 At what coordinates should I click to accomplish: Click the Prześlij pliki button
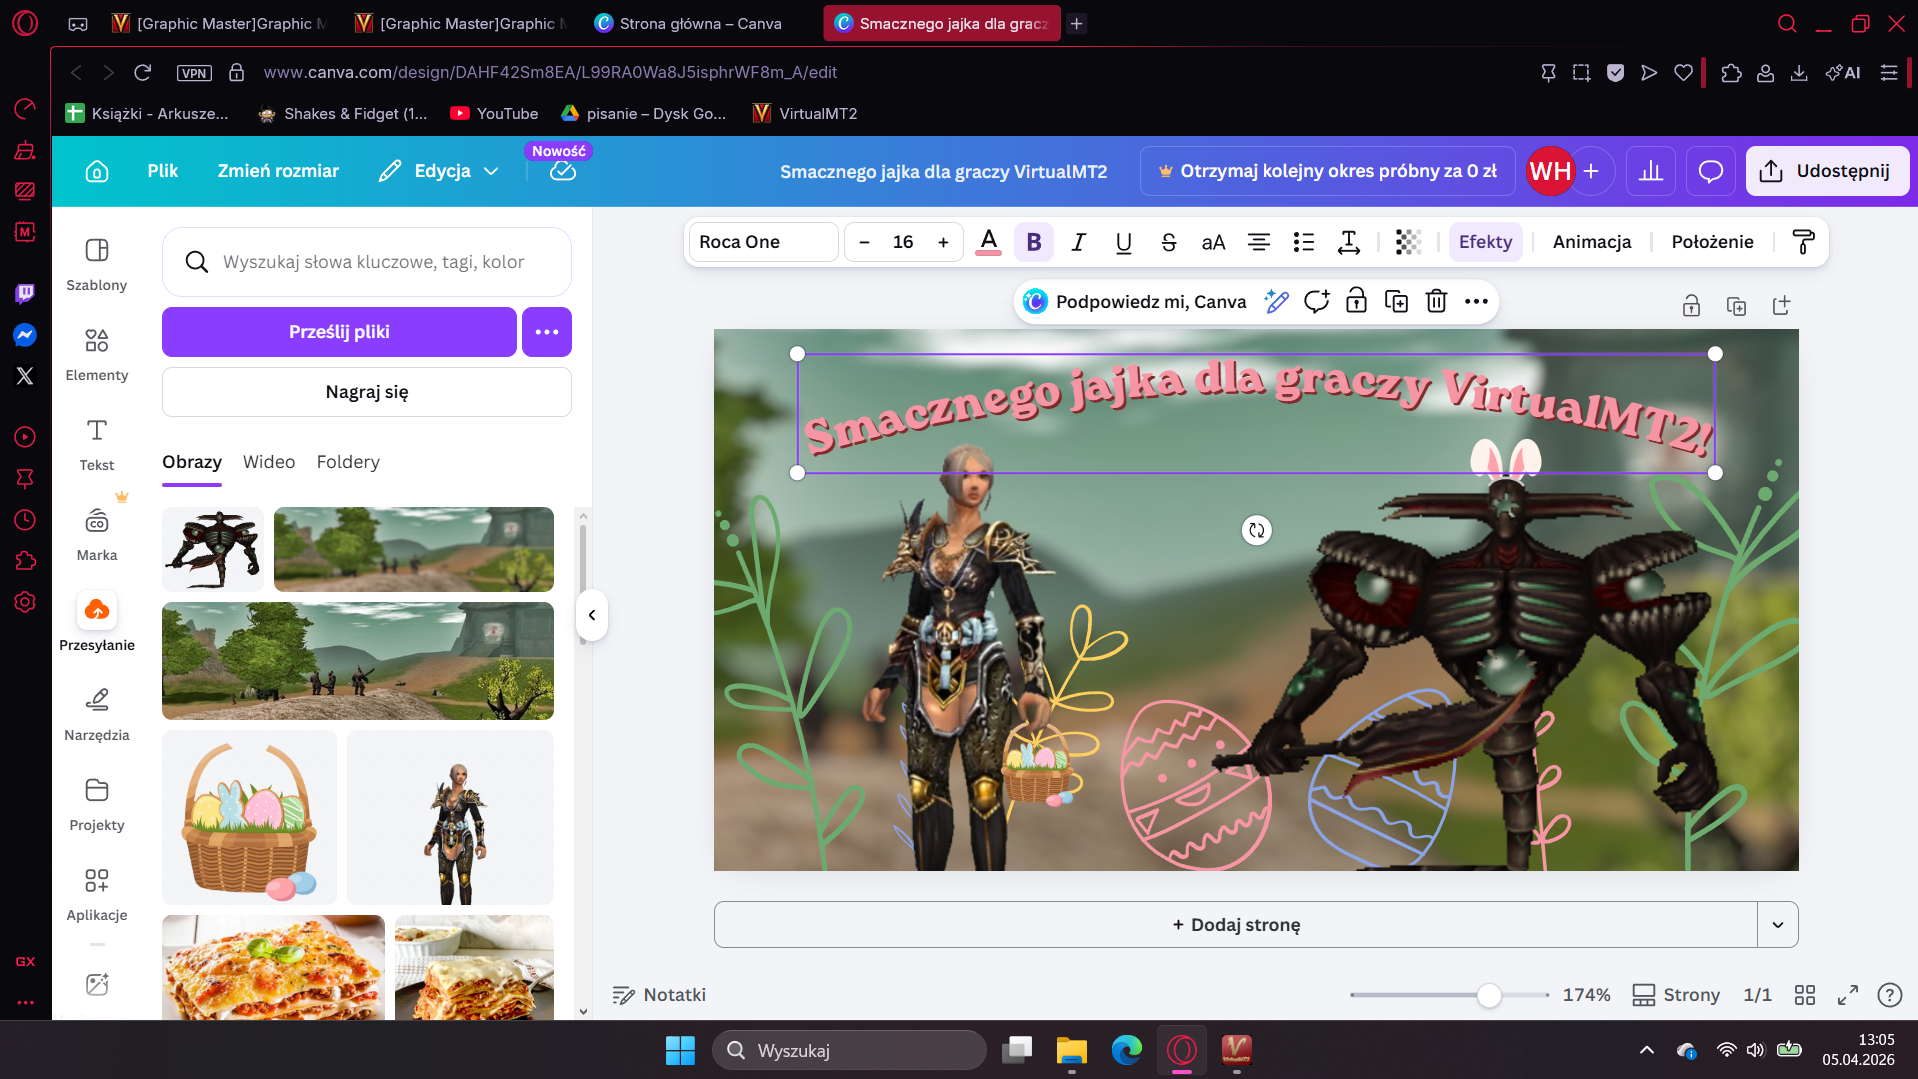(339, 332)
